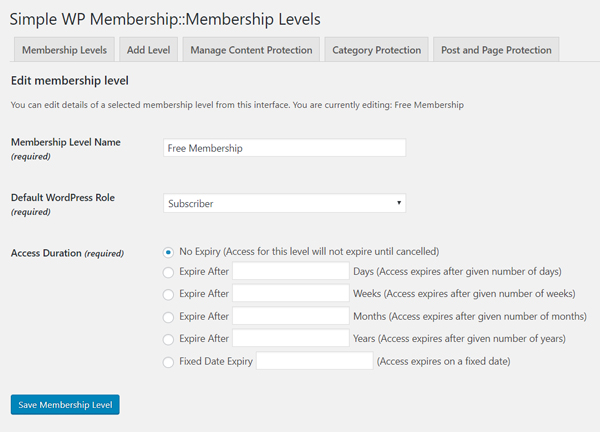Select the No Expiry radio button
This screenshot has width=600, height=432.
[x=168, y=252]
